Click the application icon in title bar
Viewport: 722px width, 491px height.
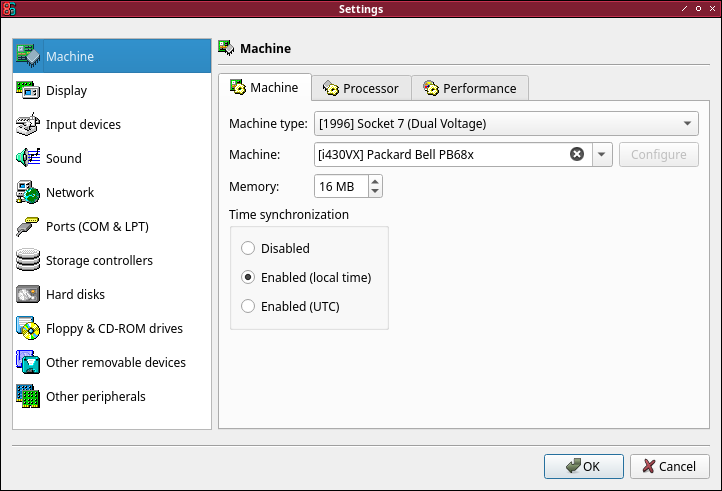coord(9,9)
